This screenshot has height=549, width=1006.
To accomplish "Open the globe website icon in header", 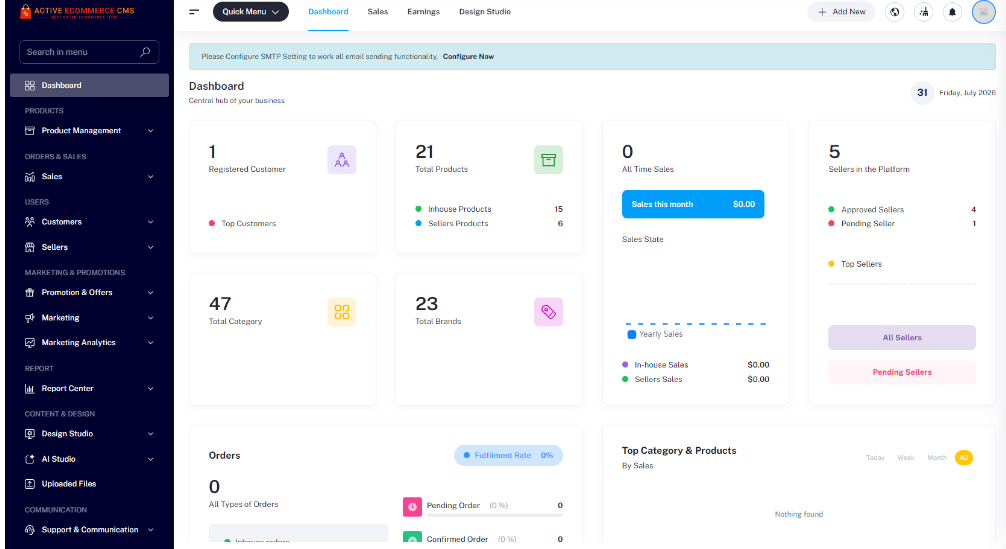I will pyautogui.click(x=894, y=12).
